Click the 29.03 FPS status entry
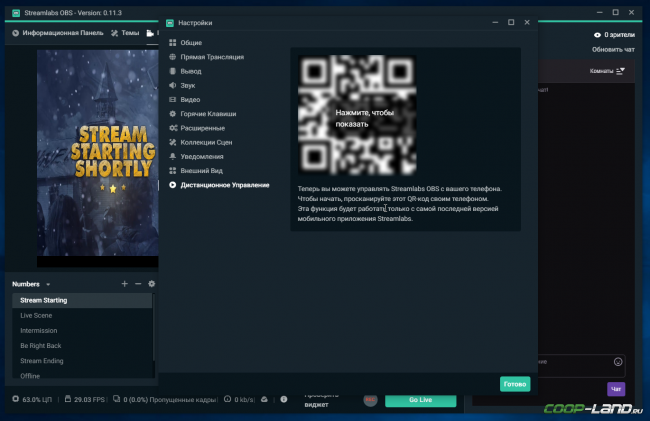 [85, 399]
